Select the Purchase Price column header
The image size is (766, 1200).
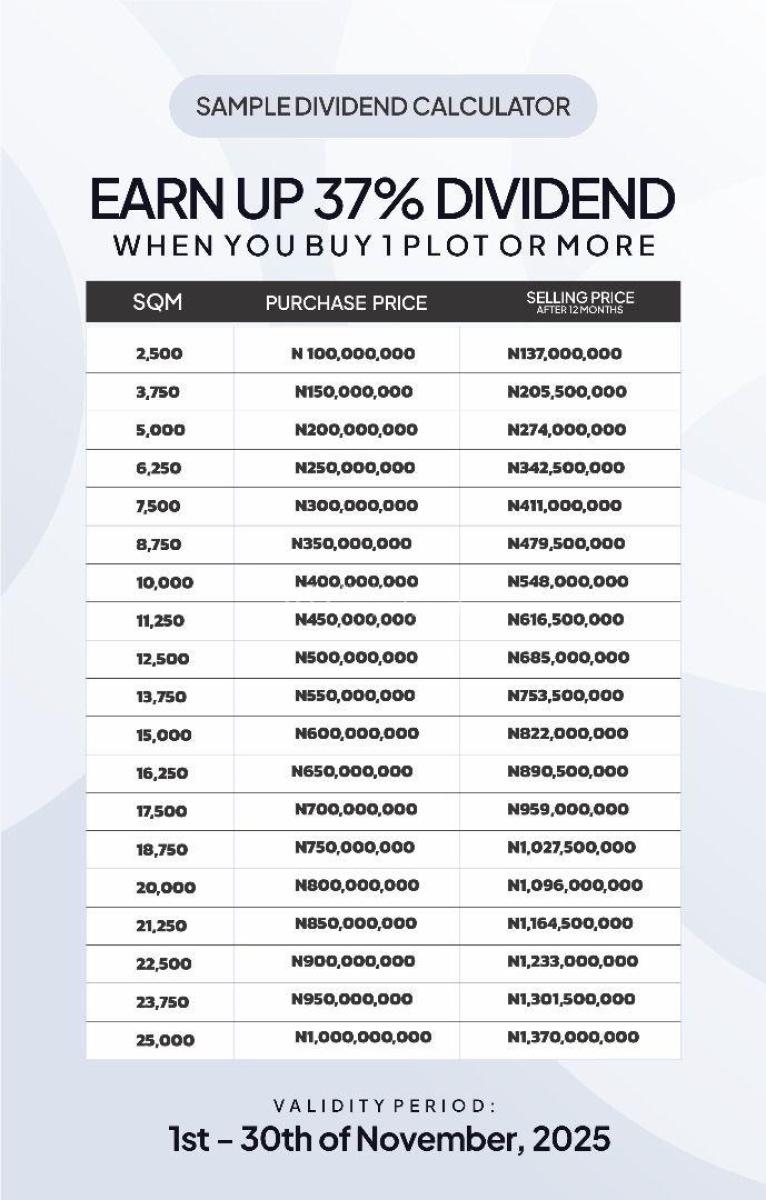(x=346, y=302)
